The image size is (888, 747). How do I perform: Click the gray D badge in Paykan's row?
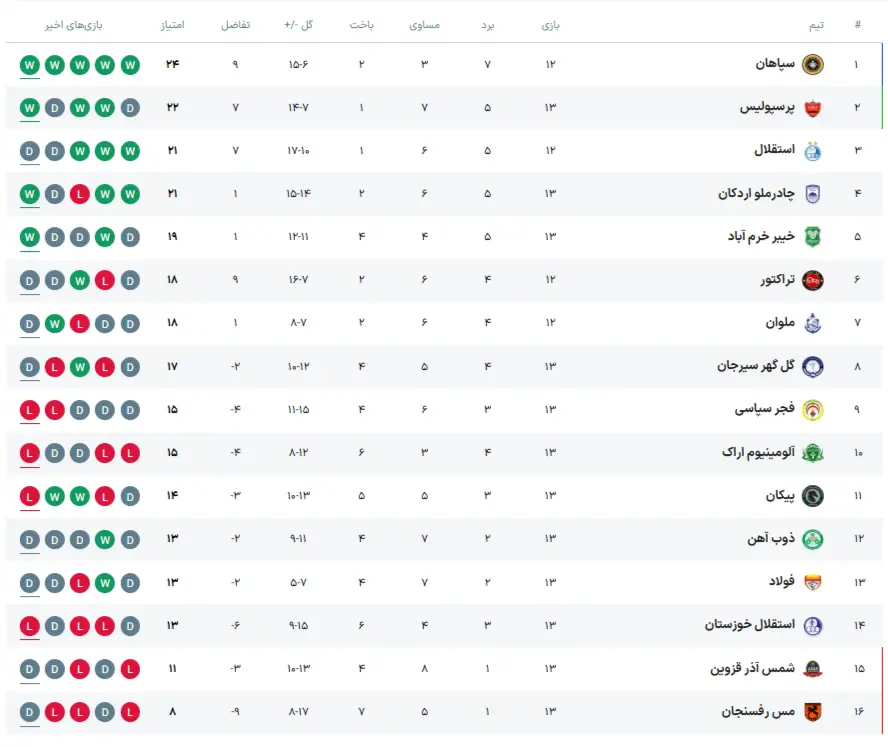(130, 496)
